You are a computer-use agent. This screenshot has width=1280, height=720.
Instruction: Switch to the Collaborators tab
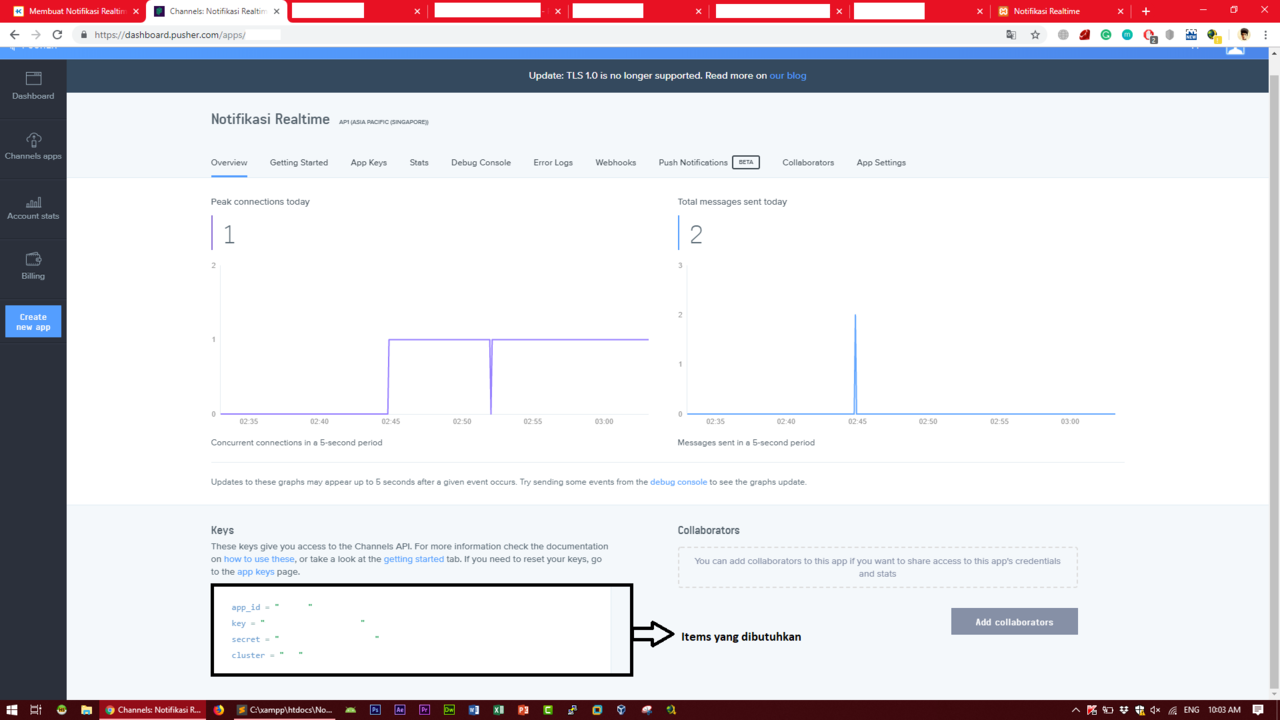(808, 162)
